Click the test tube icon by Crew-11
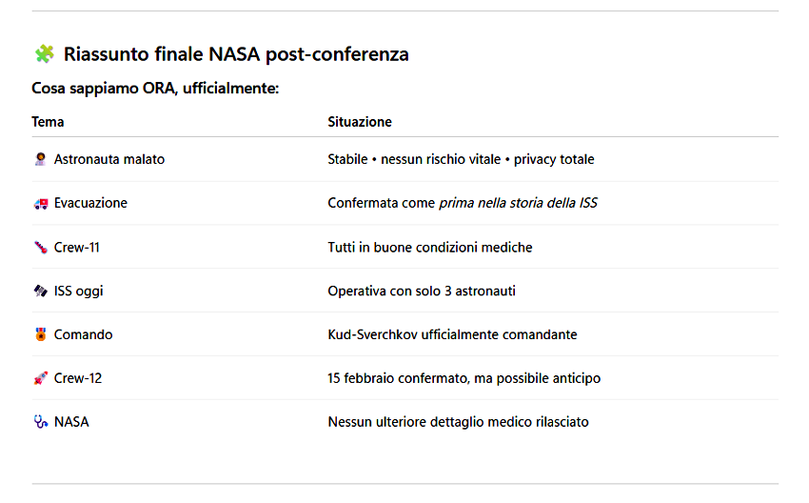Image resolution: width=809 pixels, height=503 pixels. tap(40, 247)
